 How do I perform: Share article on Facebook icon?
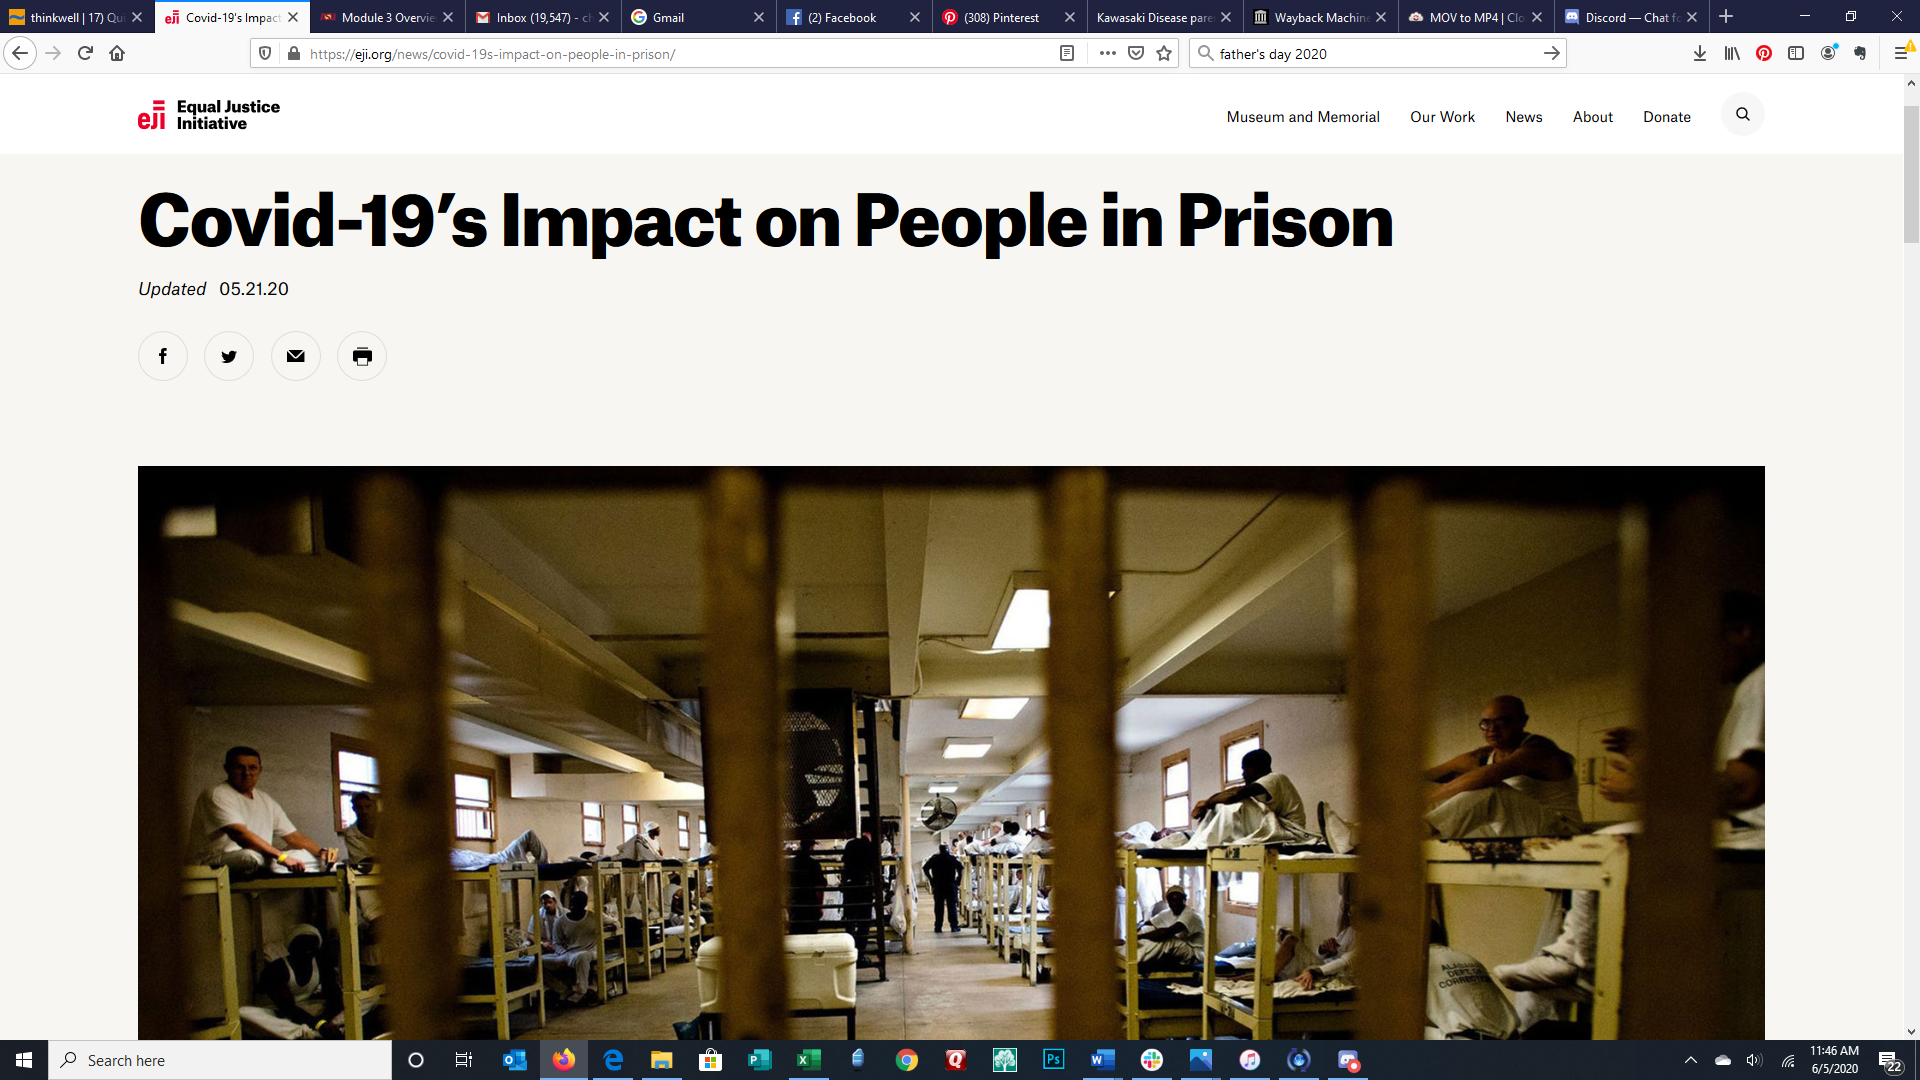[162, 356]
